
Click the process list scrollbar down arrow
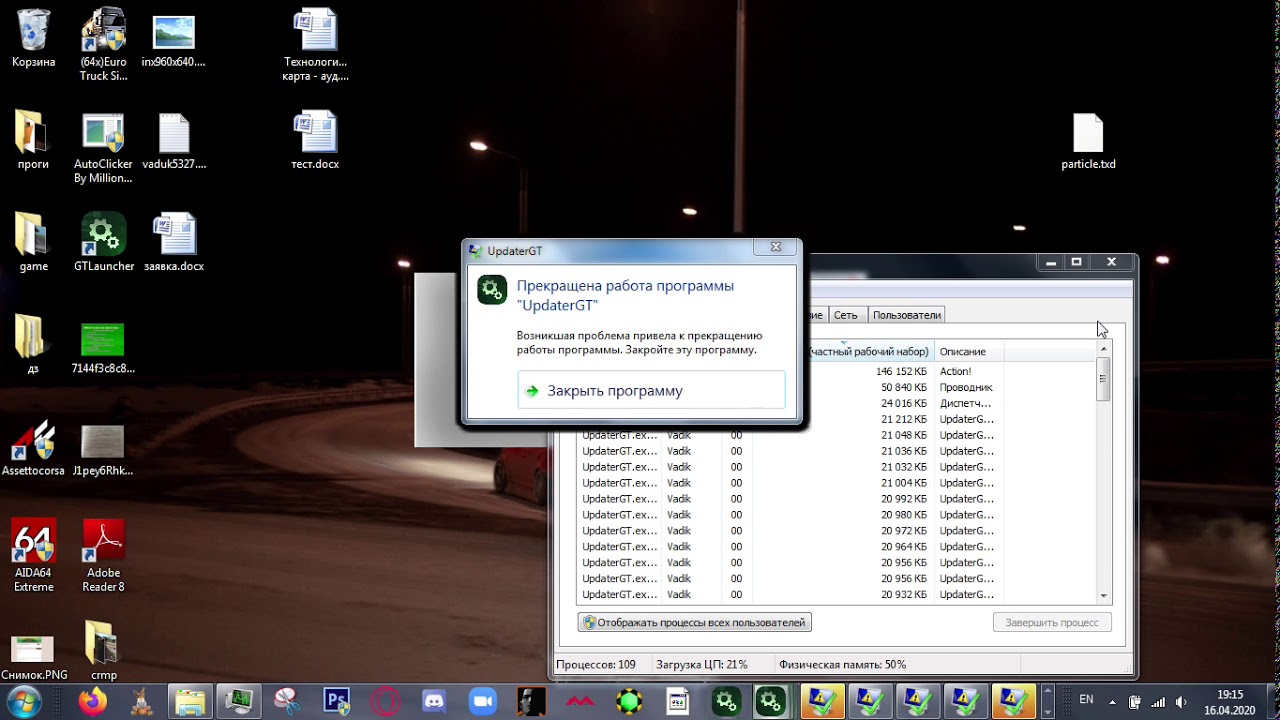tap(1104, 596)
